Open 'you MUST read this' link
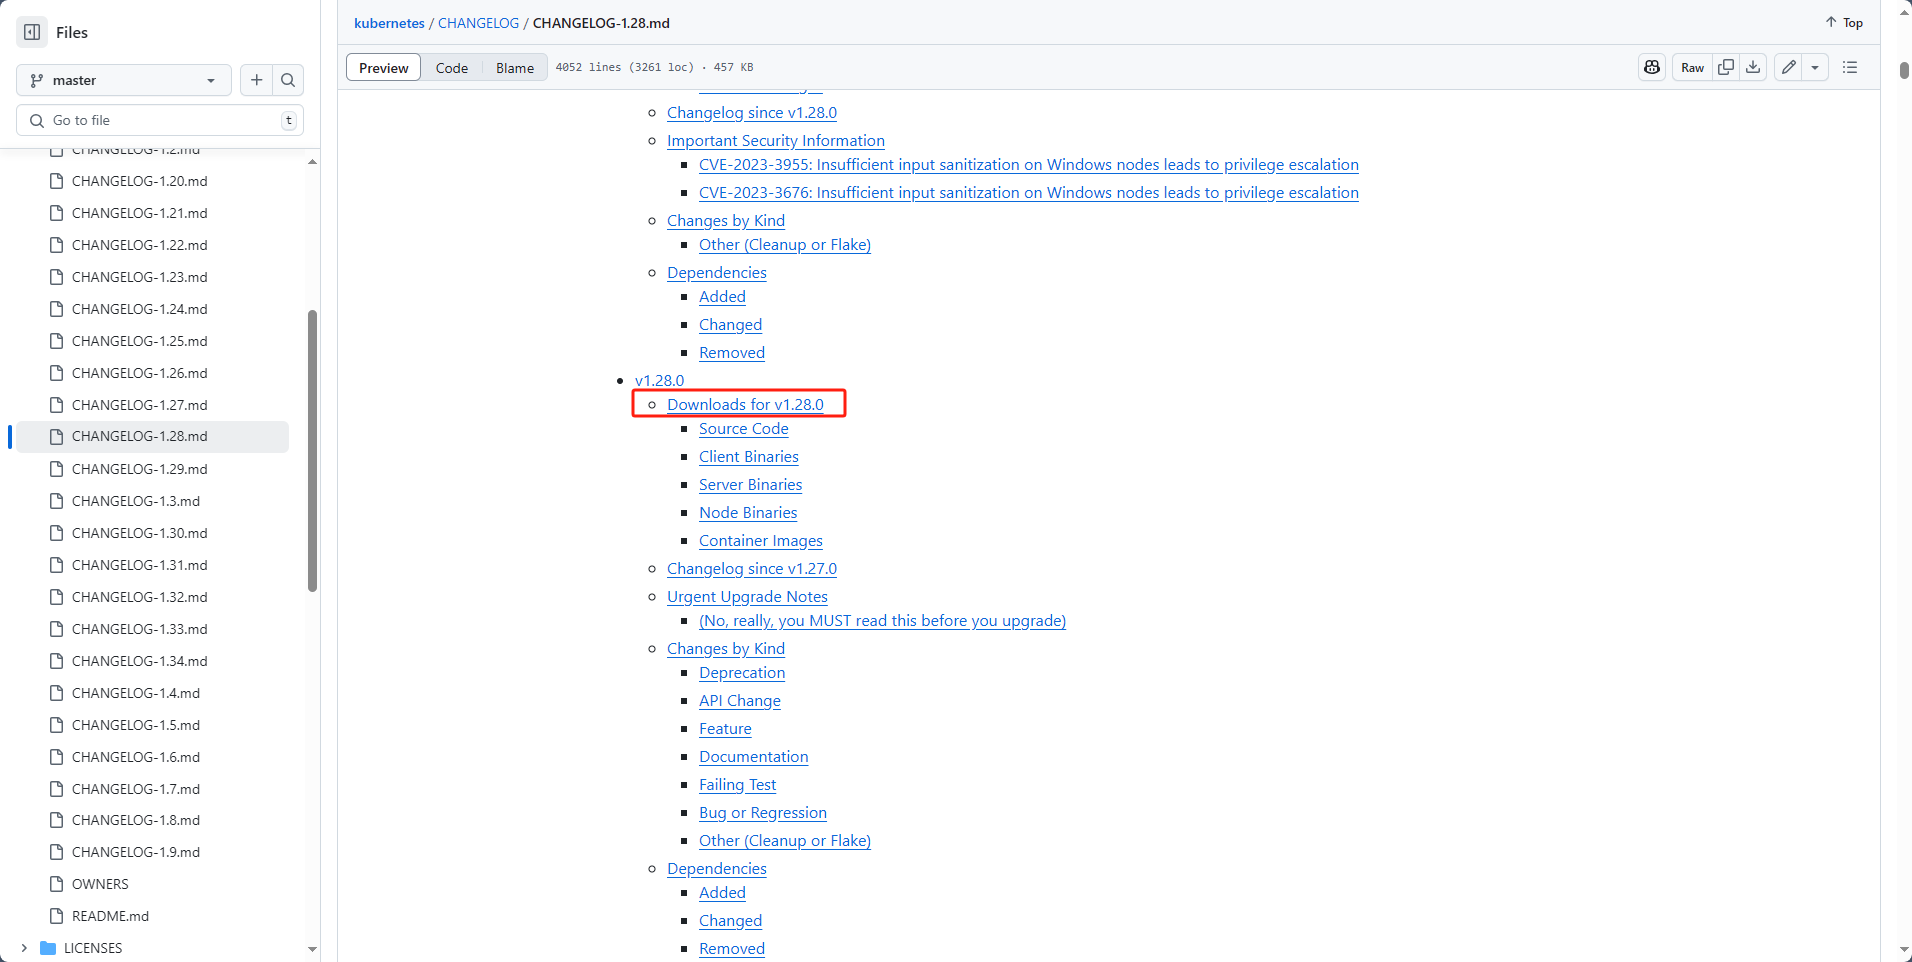The width and height of the screenshot is (1912, 962). click(x=883, y=621)
